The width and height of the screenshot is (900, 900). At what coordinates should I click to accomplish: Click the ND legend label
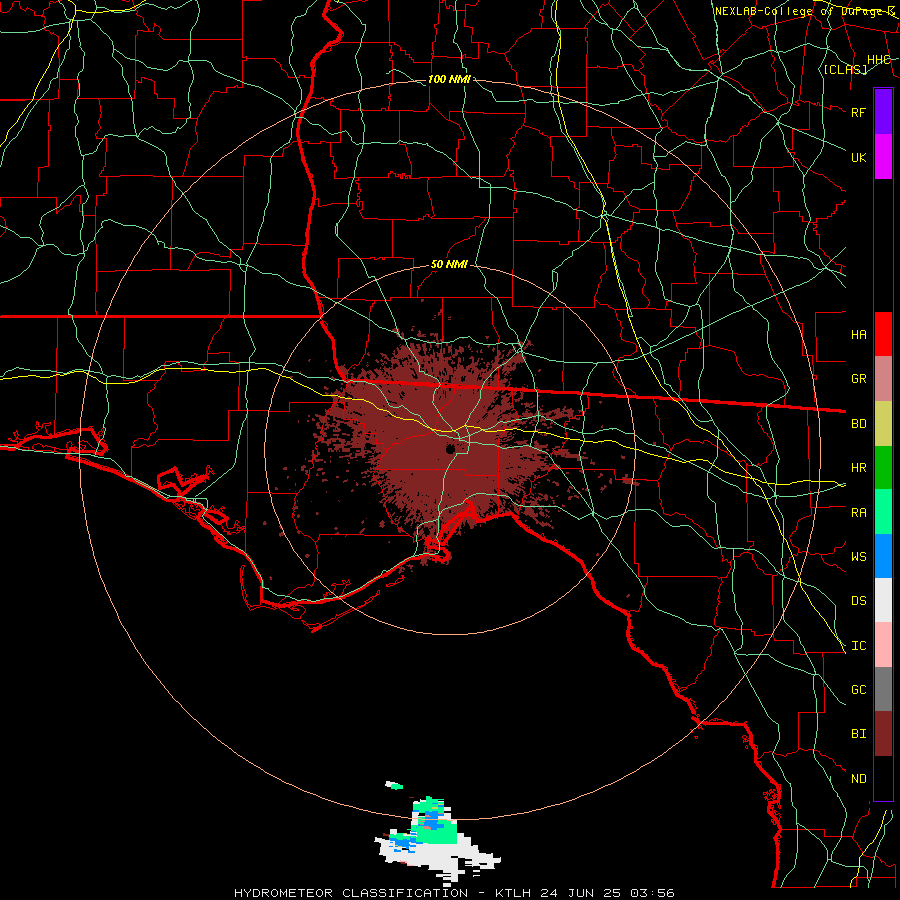tap(858, 778)
